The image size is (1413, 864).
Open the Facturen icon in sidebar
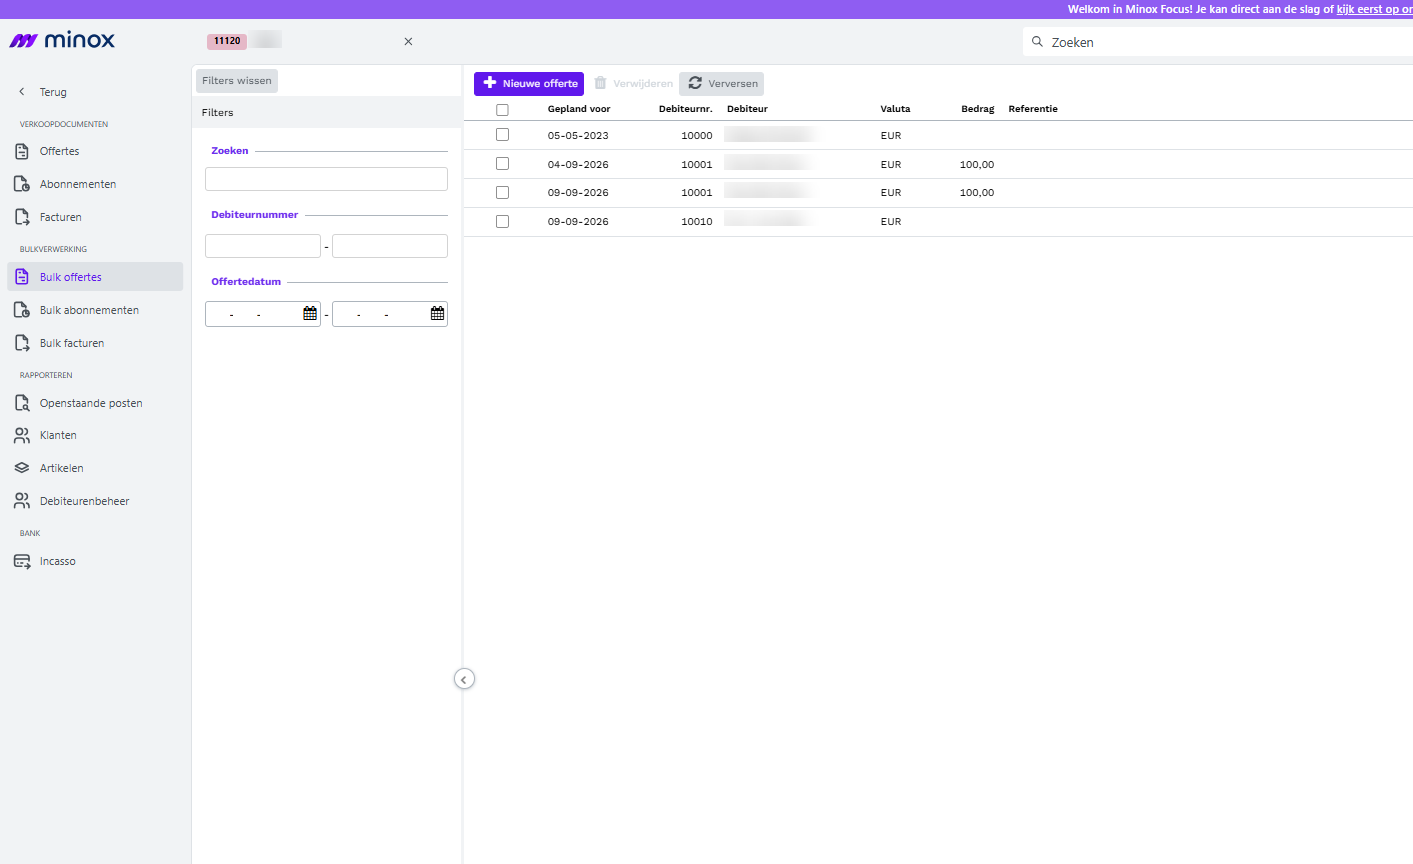pos(22,217)
